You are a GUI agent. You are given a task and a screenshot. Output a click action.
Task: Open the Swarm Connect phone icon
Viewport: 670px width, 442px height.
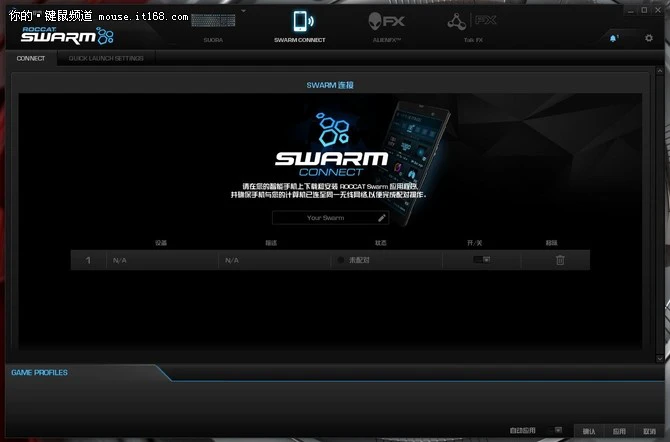[299, 21]
